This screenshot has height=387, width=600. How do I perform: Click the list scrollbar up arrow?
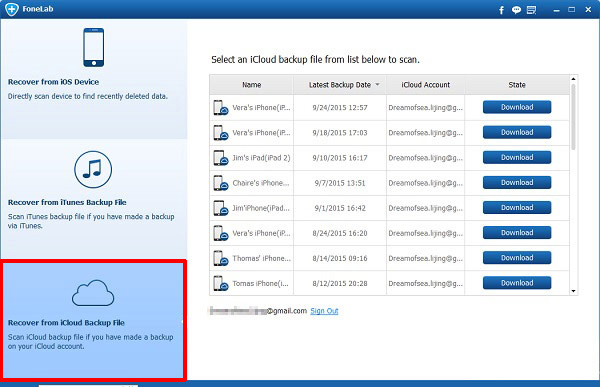pos(573,79)
